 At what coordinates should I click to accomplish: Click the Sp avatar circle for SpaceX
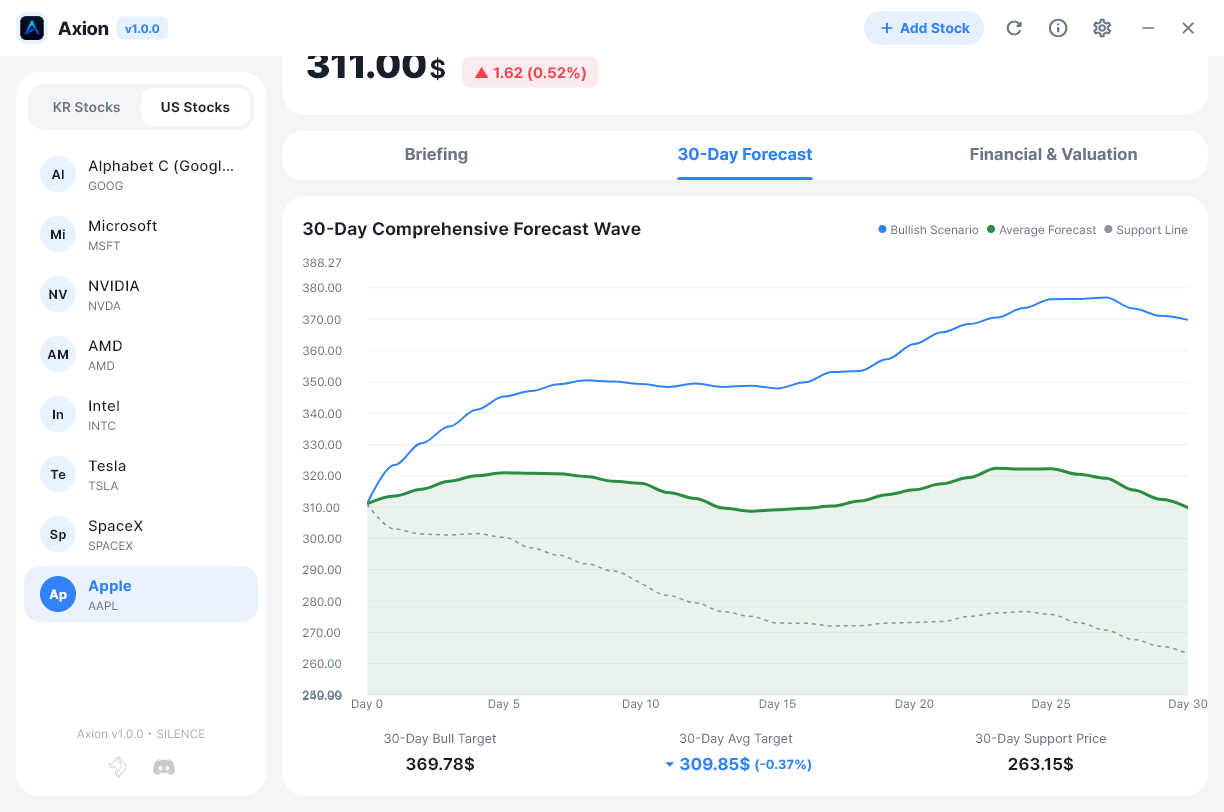pyautogui.click(x=58, y=535)
